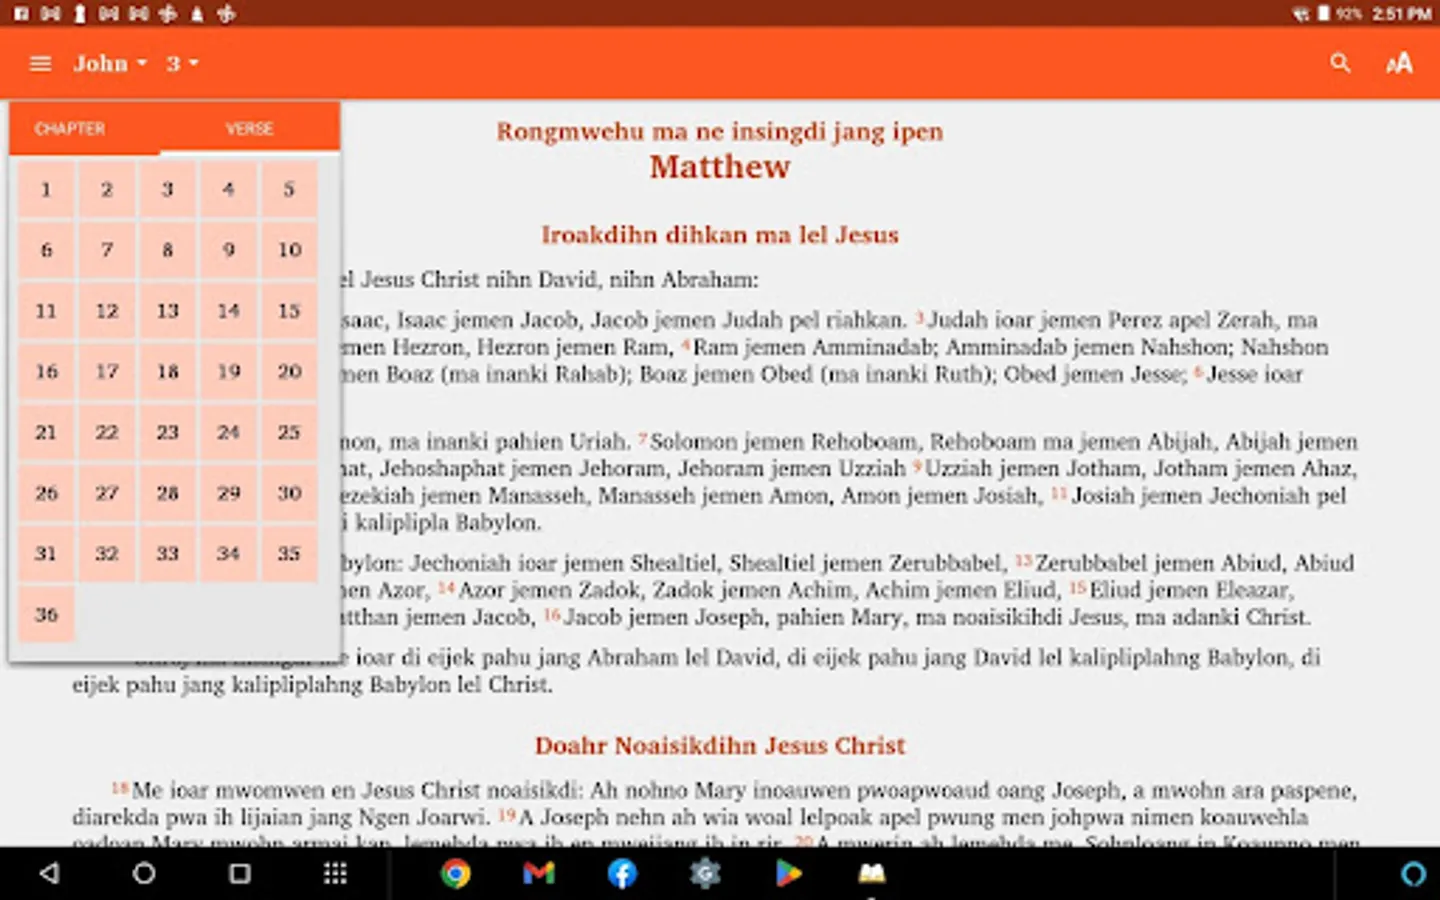Select number 12 in the grid

pyautogui.click(x=107, y=311)
